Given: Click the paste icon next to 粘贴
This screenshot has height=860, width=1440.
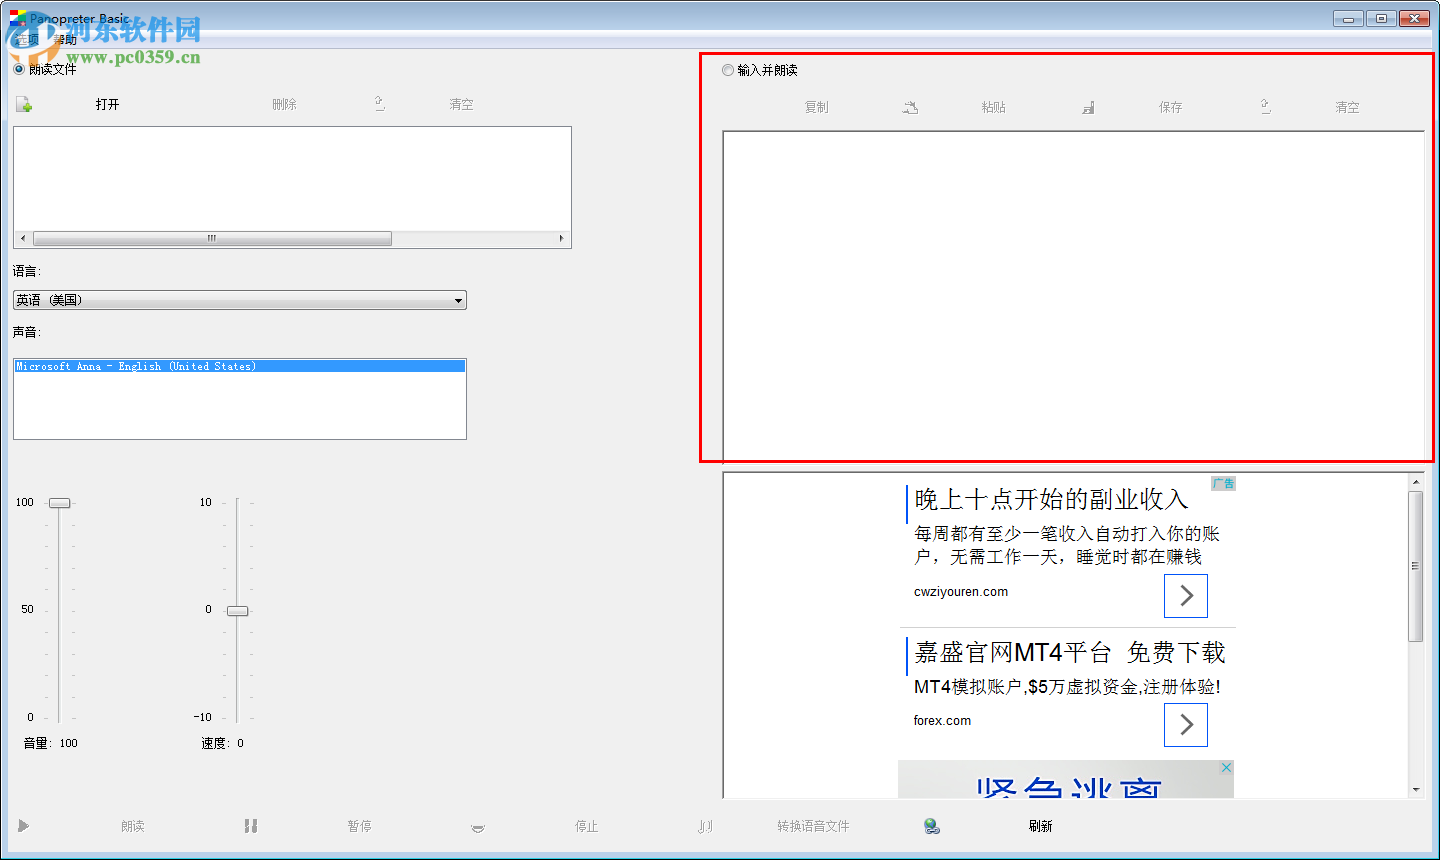Looking at the screenshot, I should click(x=911, y=107).
